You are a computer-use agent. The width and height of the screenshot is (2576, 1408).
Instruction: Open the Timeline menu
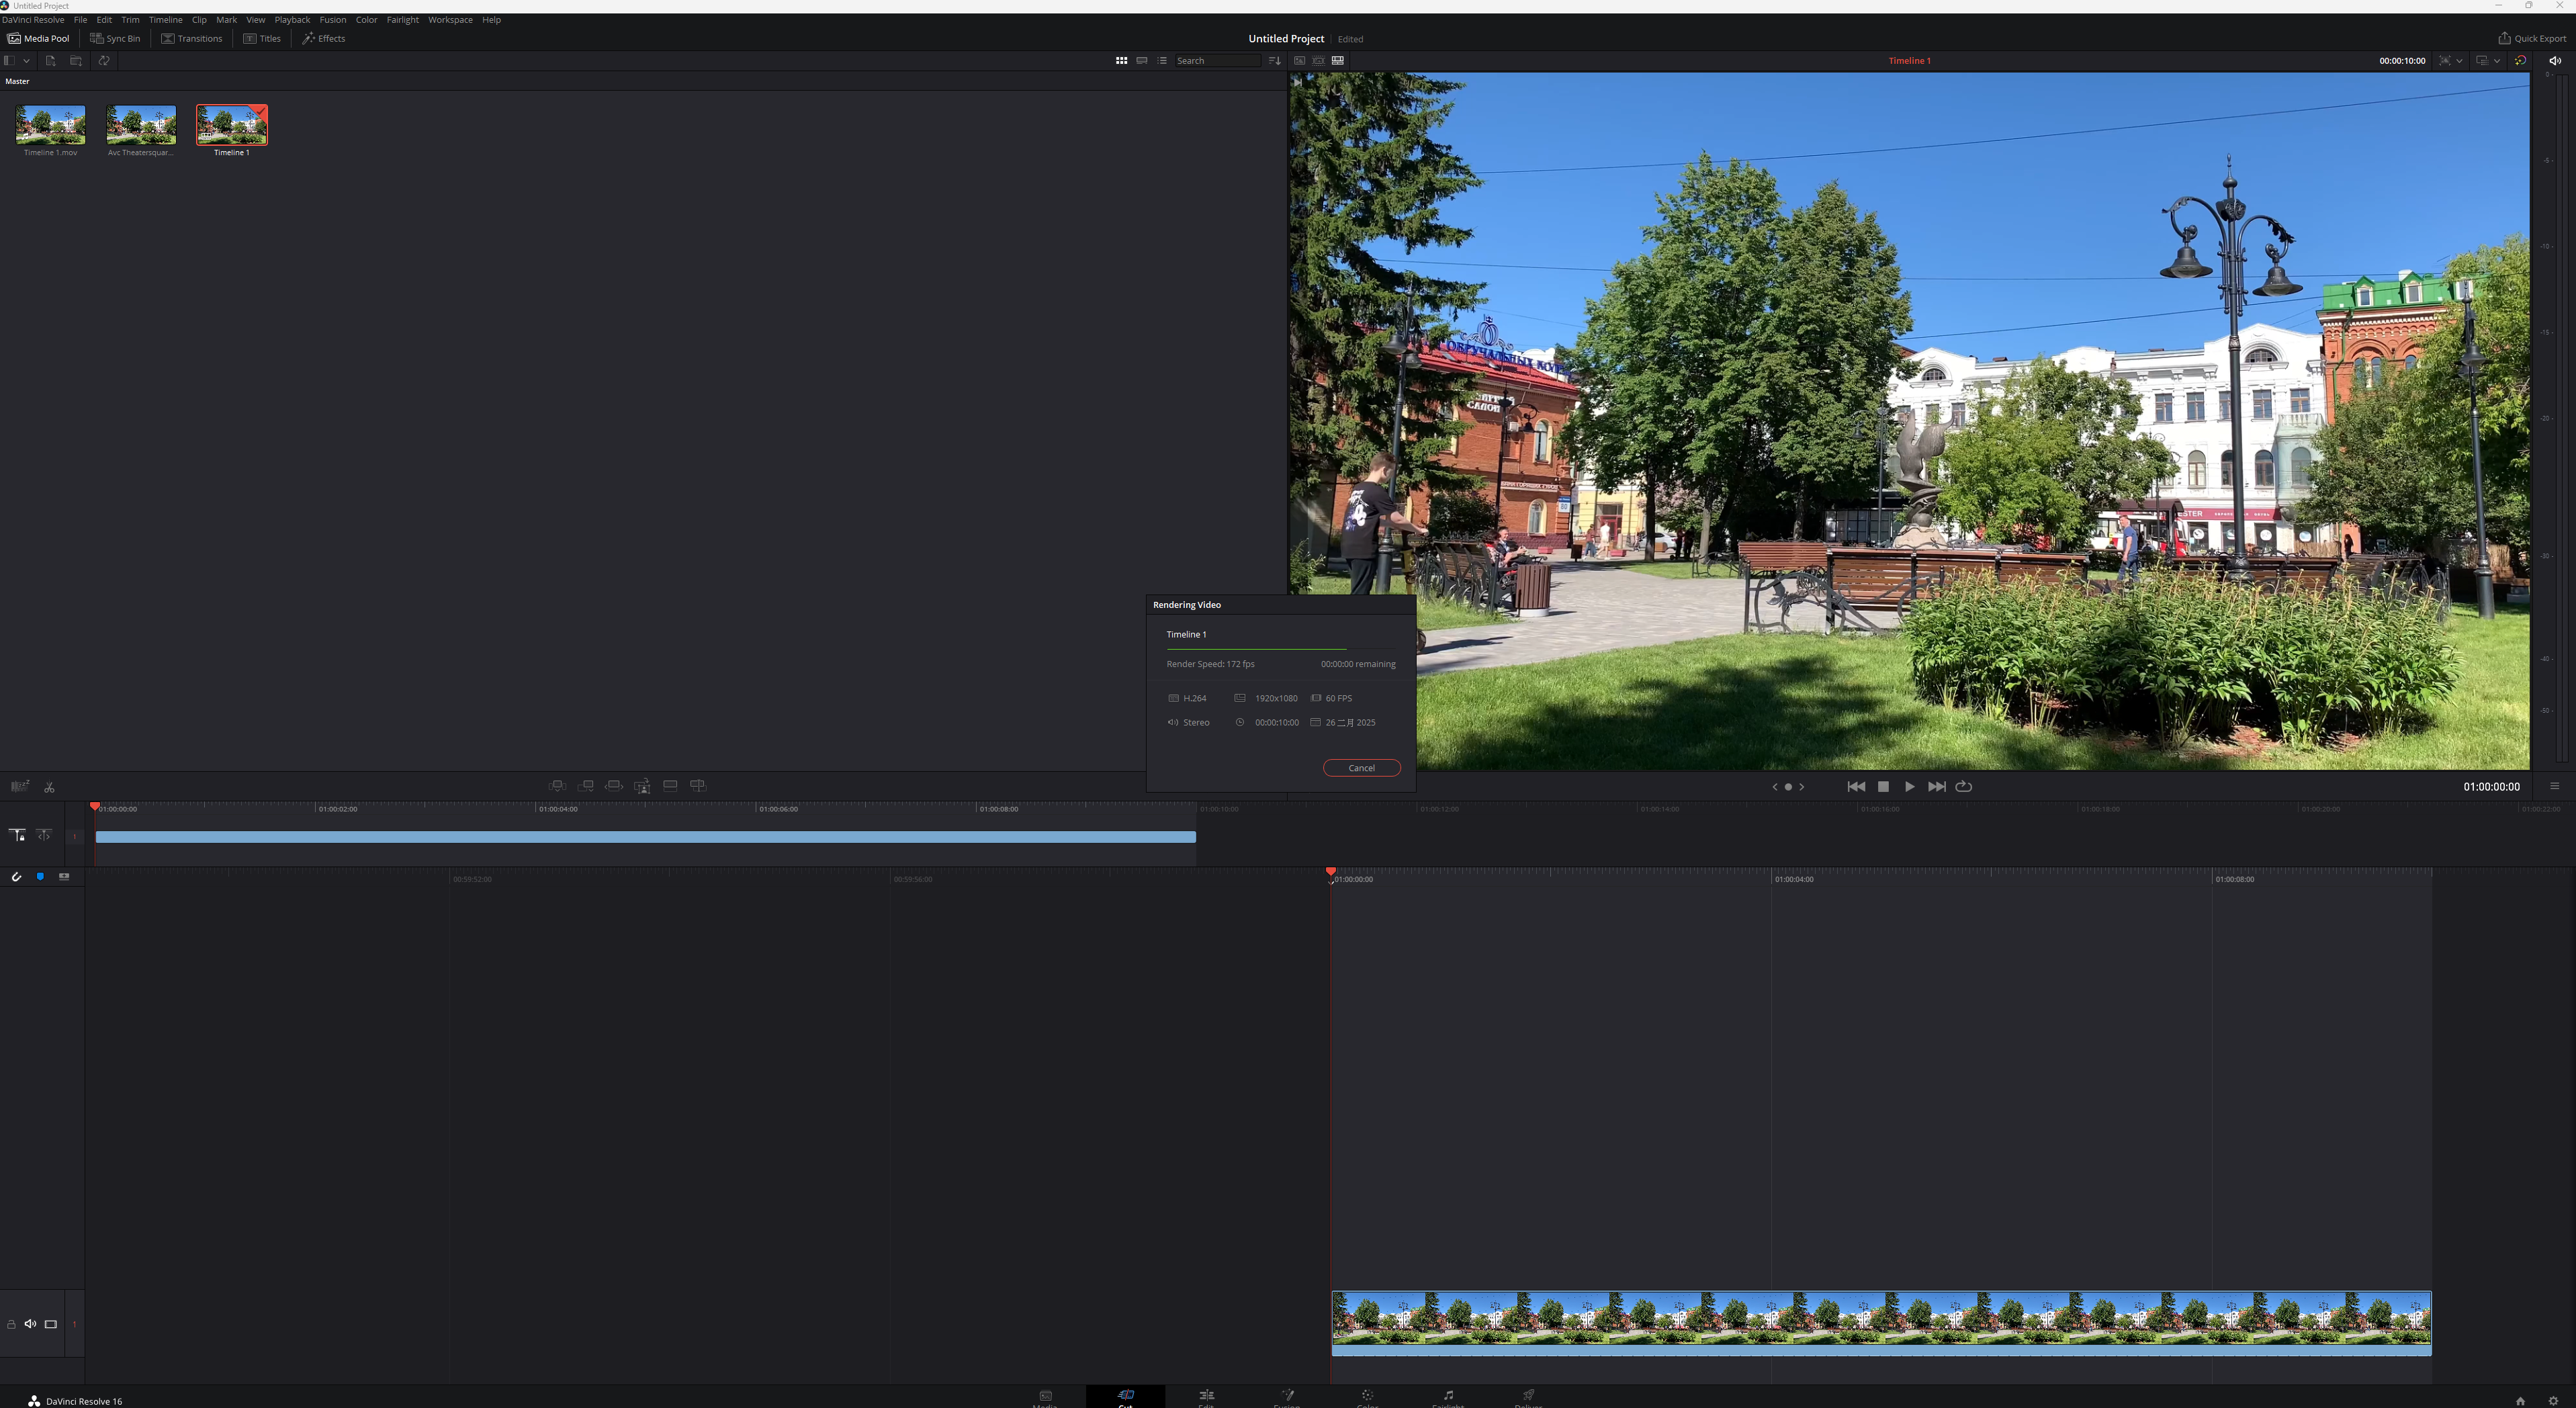165,20
